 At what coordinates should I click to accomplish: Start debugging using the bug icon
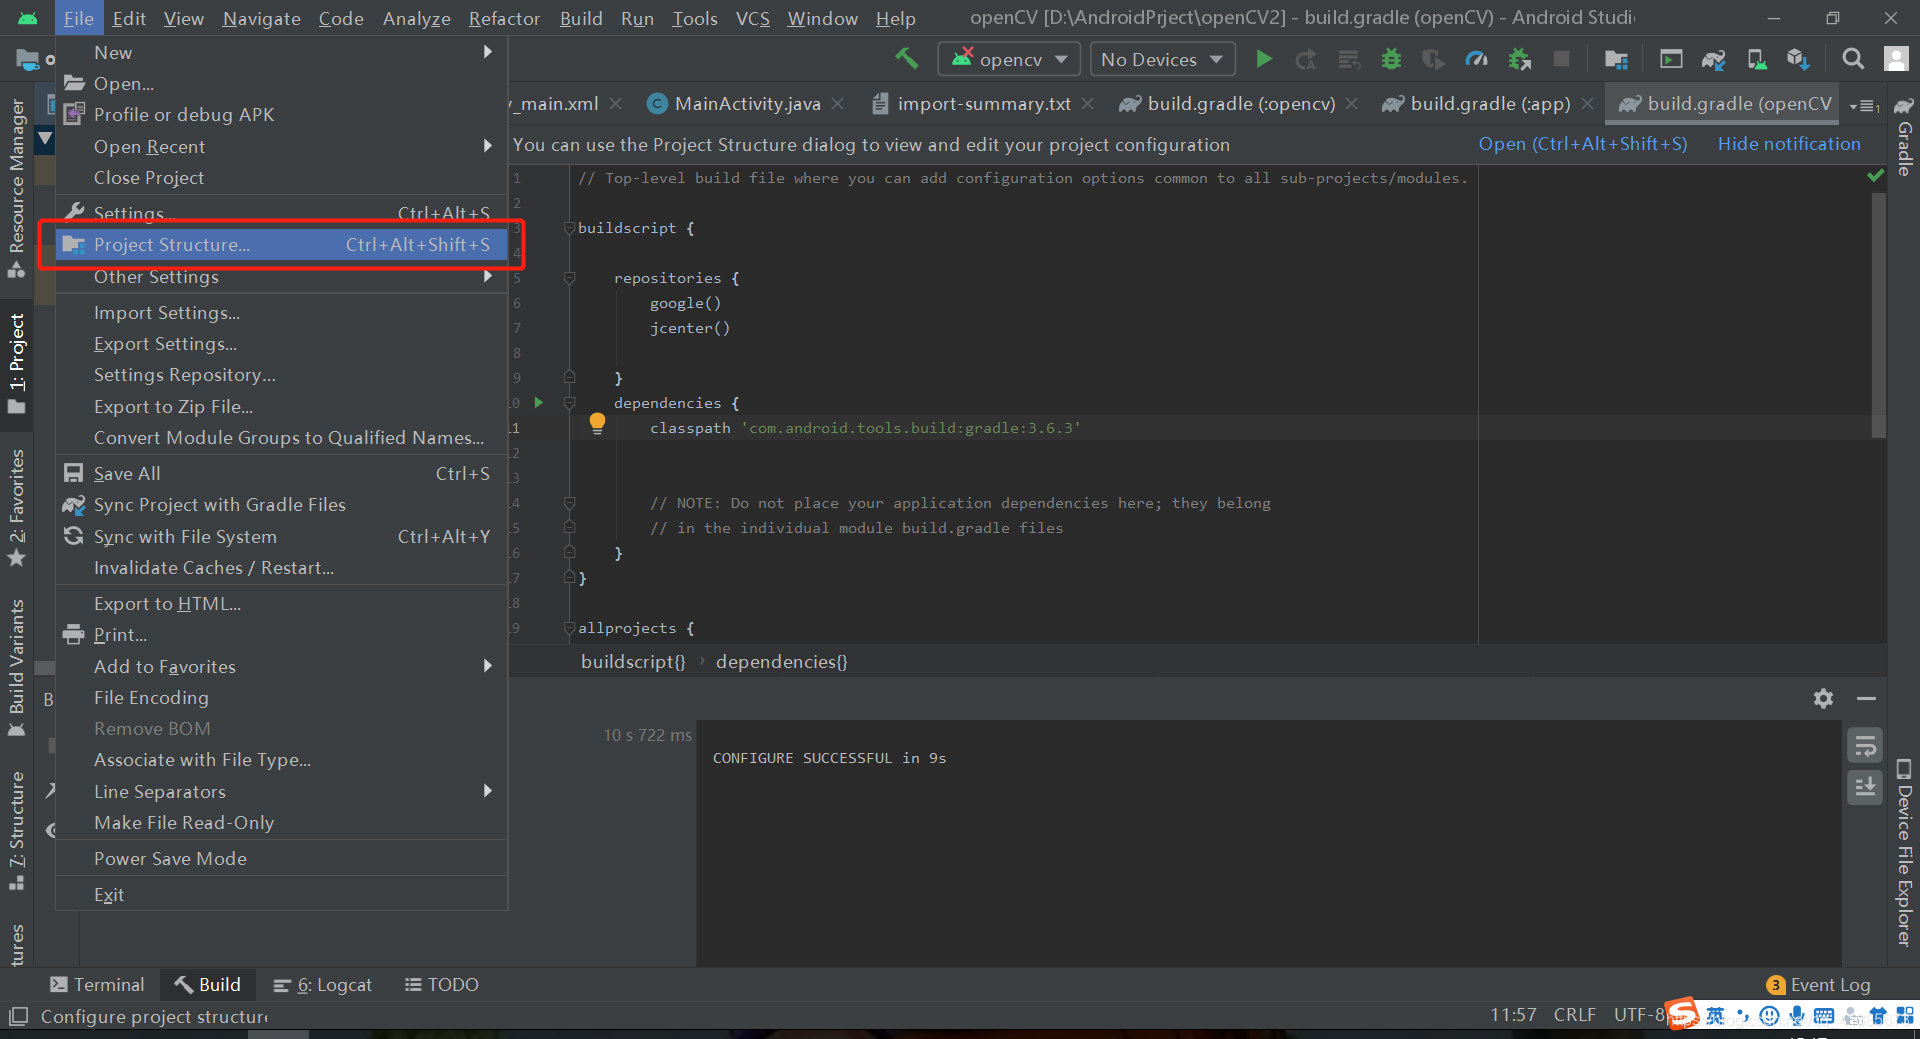[x=1391, y=59]
